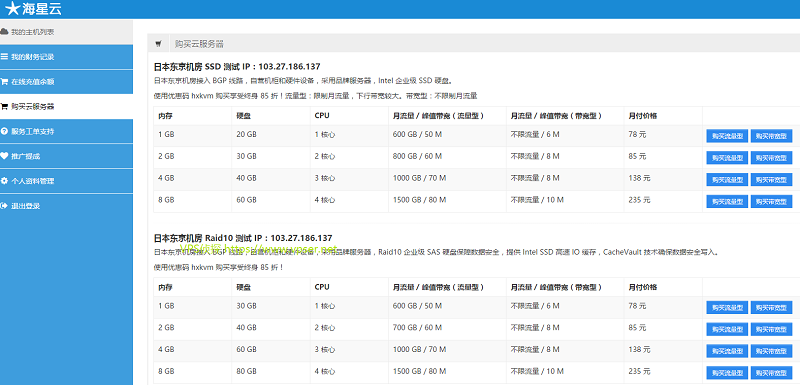Screen dimensions: 800x385
Task: Click Raid10 section 使用优惠码 hxkvm promo text line
Action: point(218,267)
